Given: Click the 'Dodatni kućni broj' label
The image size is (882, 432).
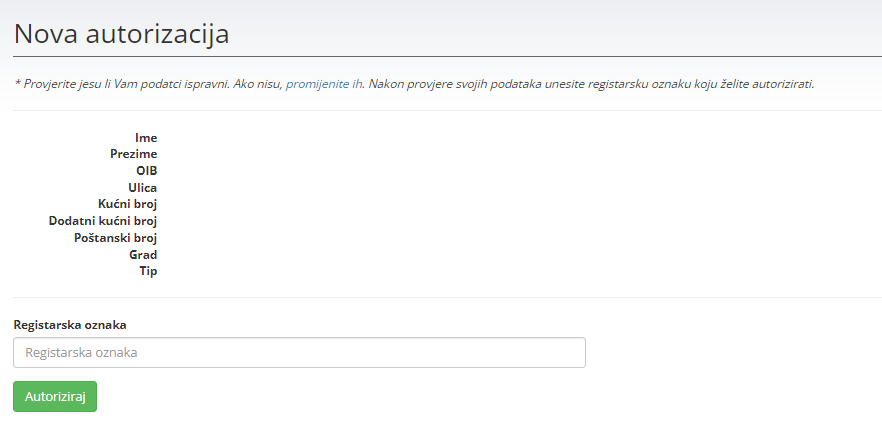Looking at the screenshot, I should (103, 221).
